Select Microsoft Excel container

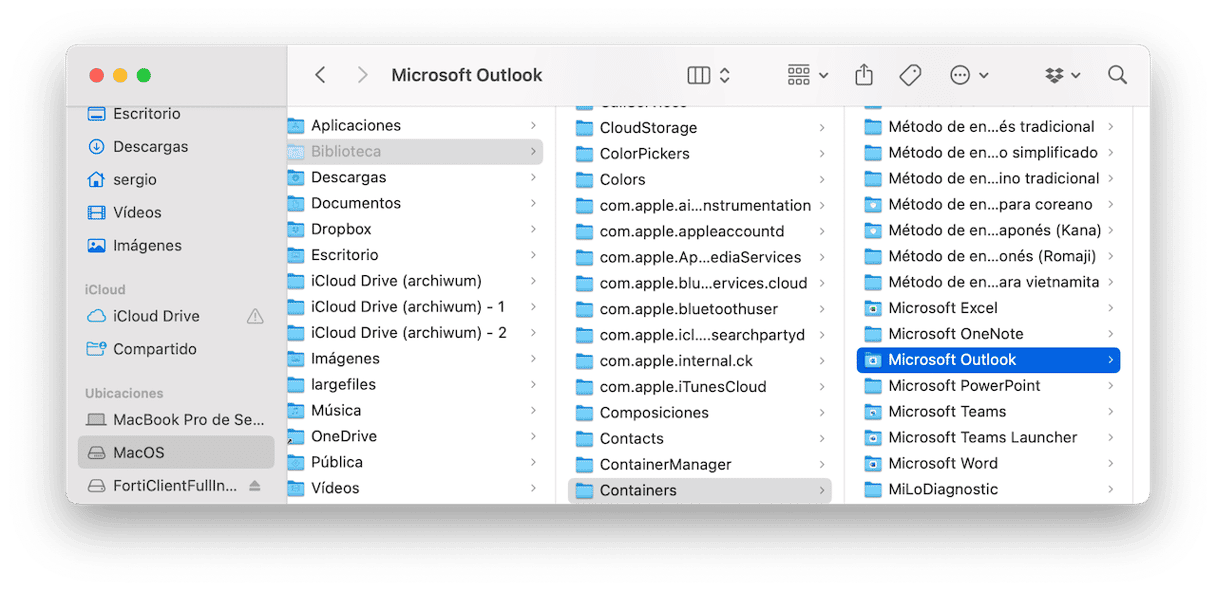(988, 308)
